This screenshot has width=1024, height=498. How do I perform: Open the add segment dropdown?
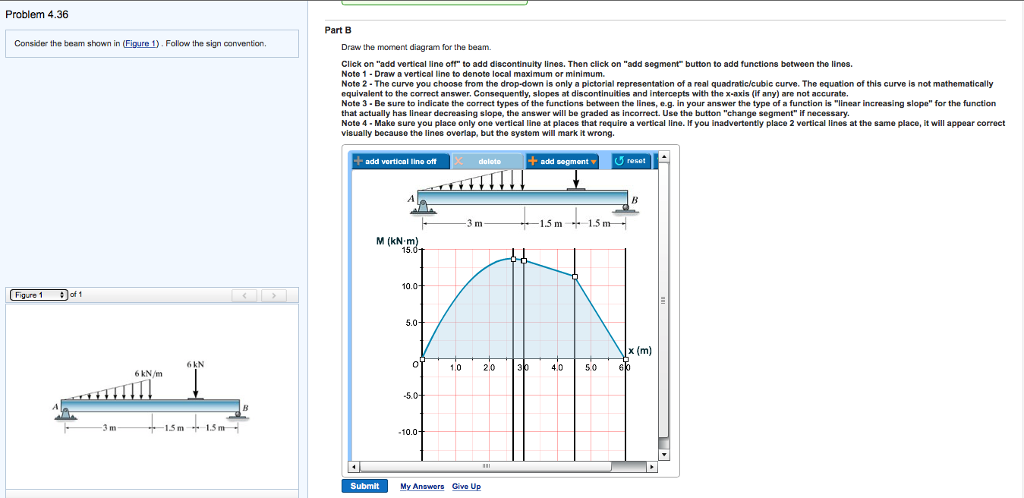562,161
